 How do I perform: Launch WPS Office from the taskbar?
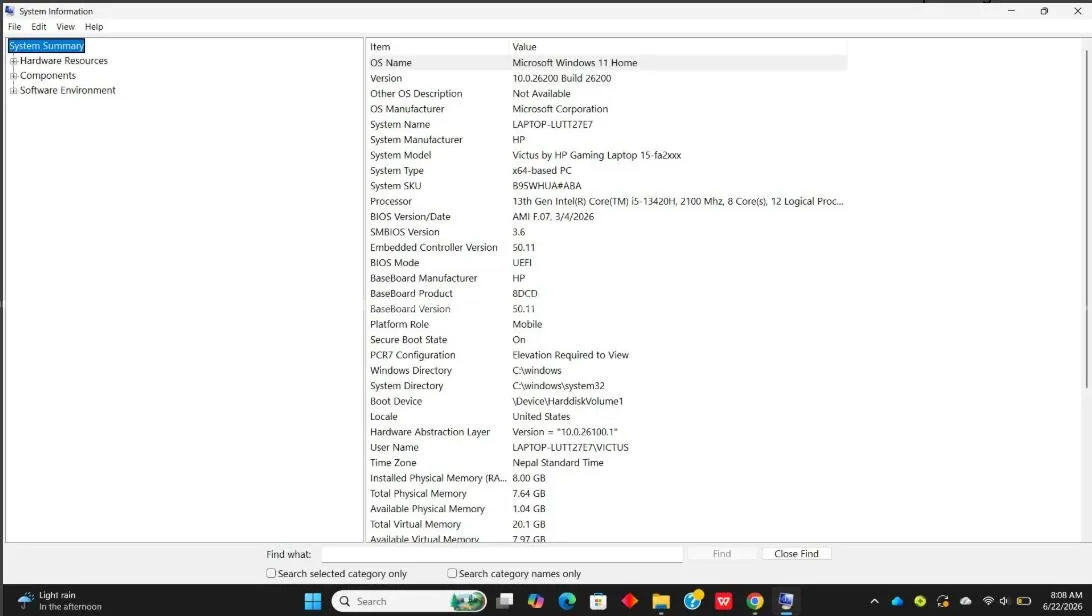[x=724, y=601]
